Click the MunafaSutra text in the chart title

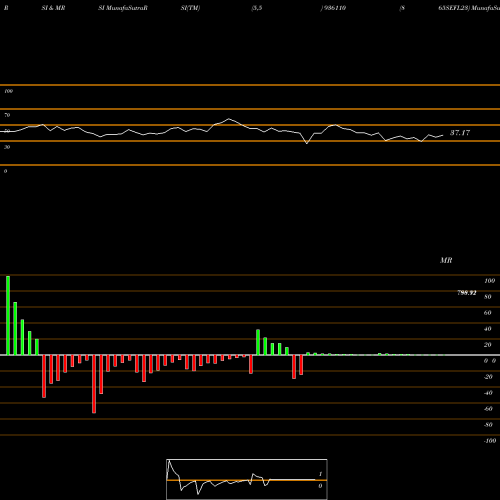coord(126,8)
